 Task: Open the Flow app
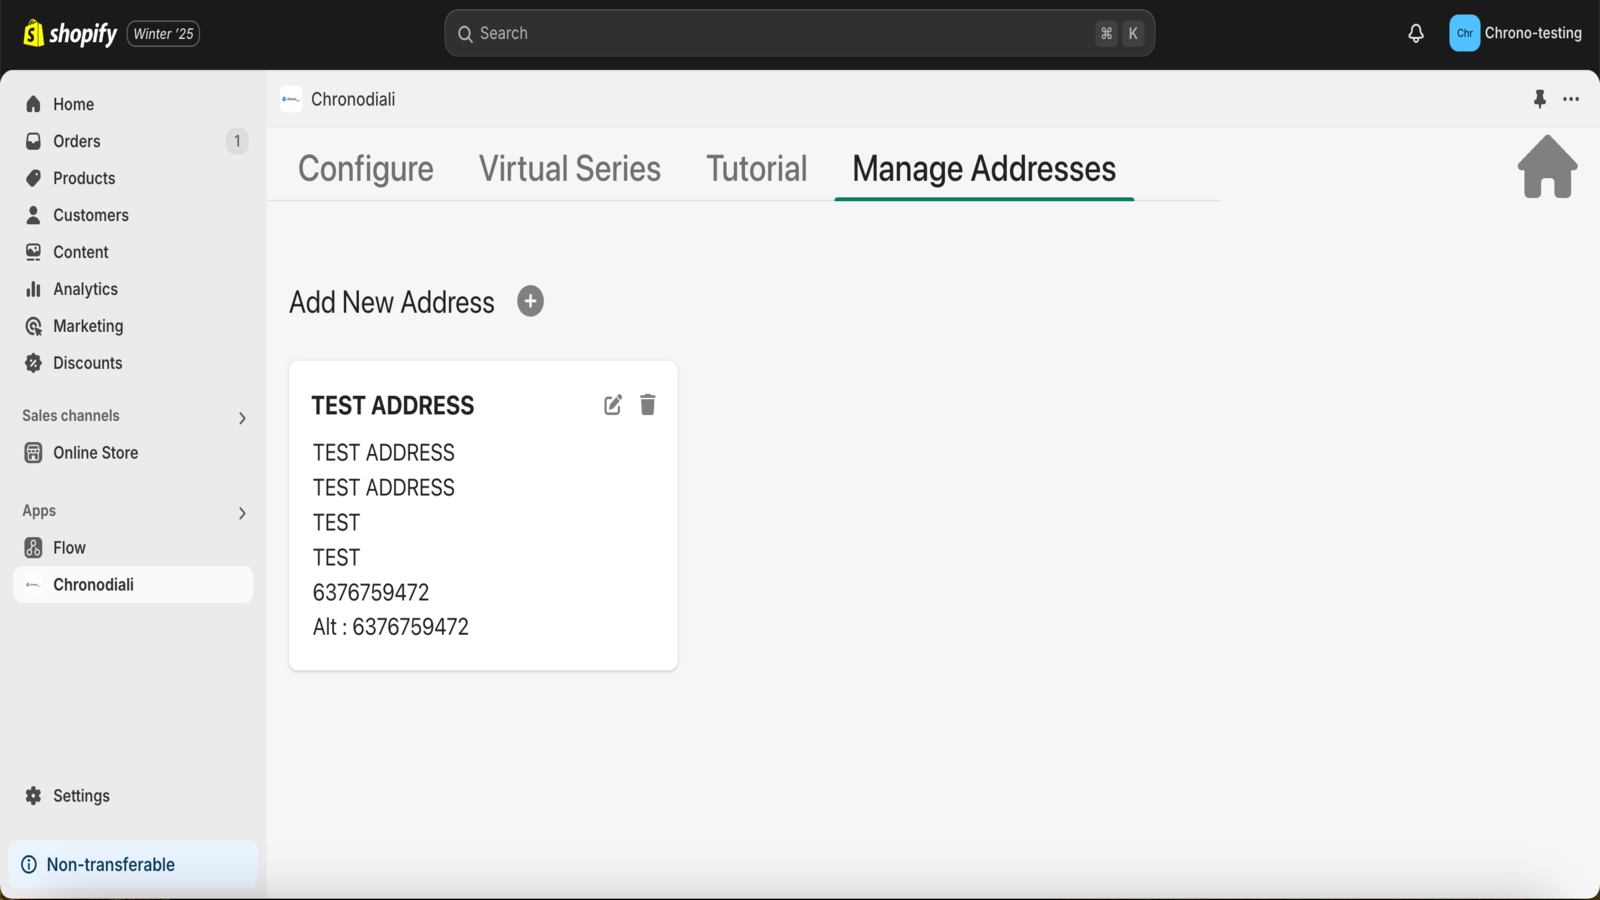[x=70, y=547]
